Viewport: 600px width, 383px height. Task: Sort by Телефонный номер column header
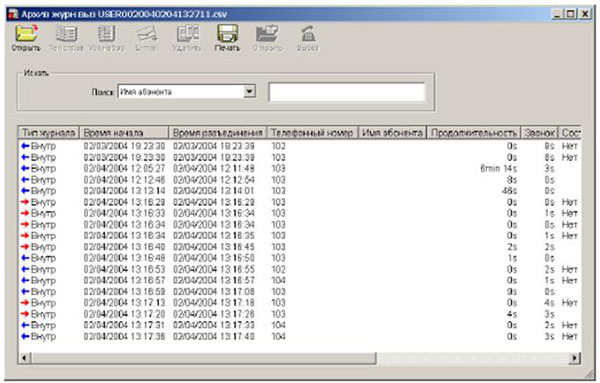point(312,133)
